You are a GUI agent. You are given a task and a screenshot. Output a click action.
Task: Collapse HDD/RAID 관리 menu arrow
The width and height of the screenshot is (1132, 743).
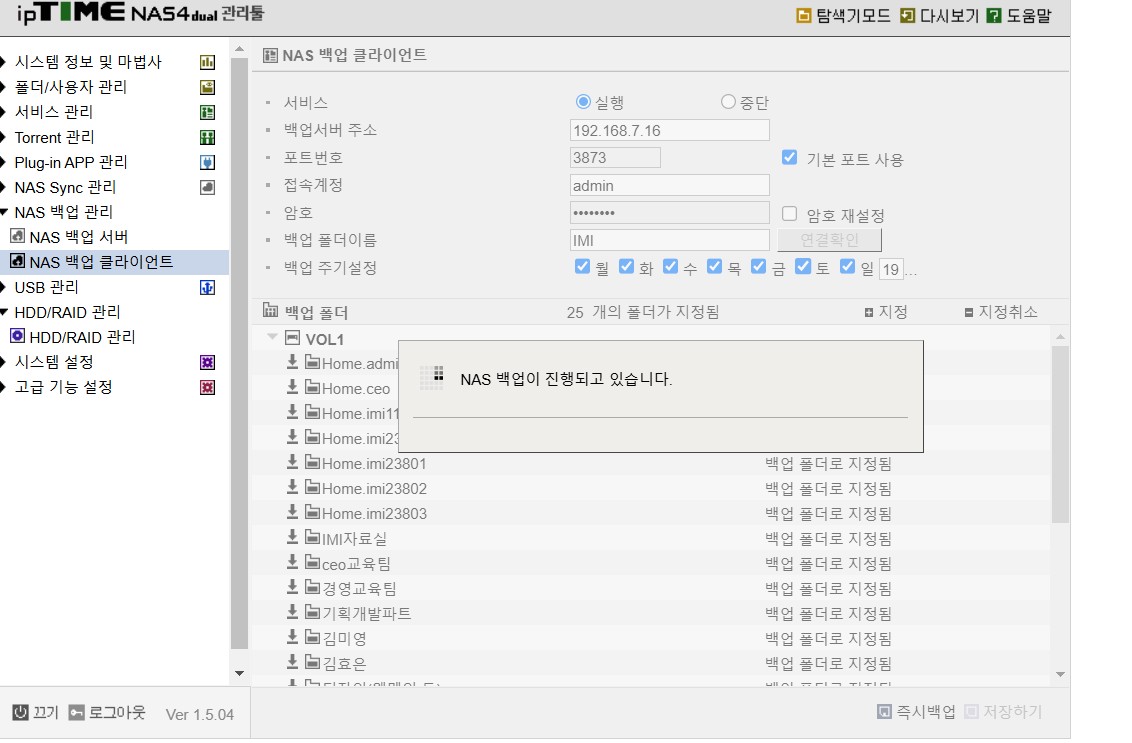click(x=4, y=313)
